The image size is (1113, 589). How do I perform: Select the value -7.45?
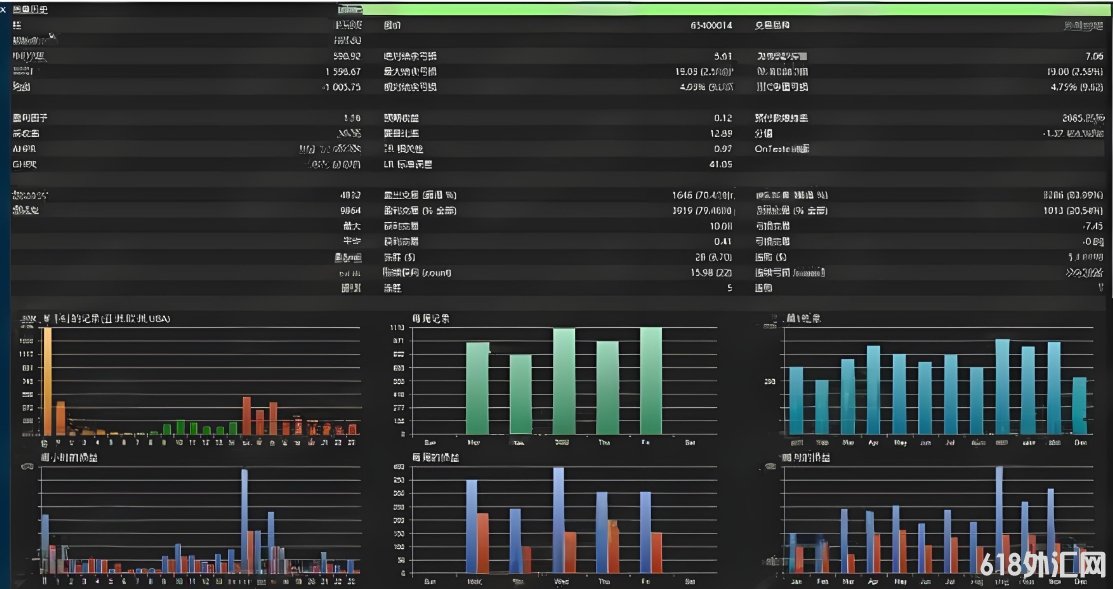pyautogui.click(x=1093, y=226)
